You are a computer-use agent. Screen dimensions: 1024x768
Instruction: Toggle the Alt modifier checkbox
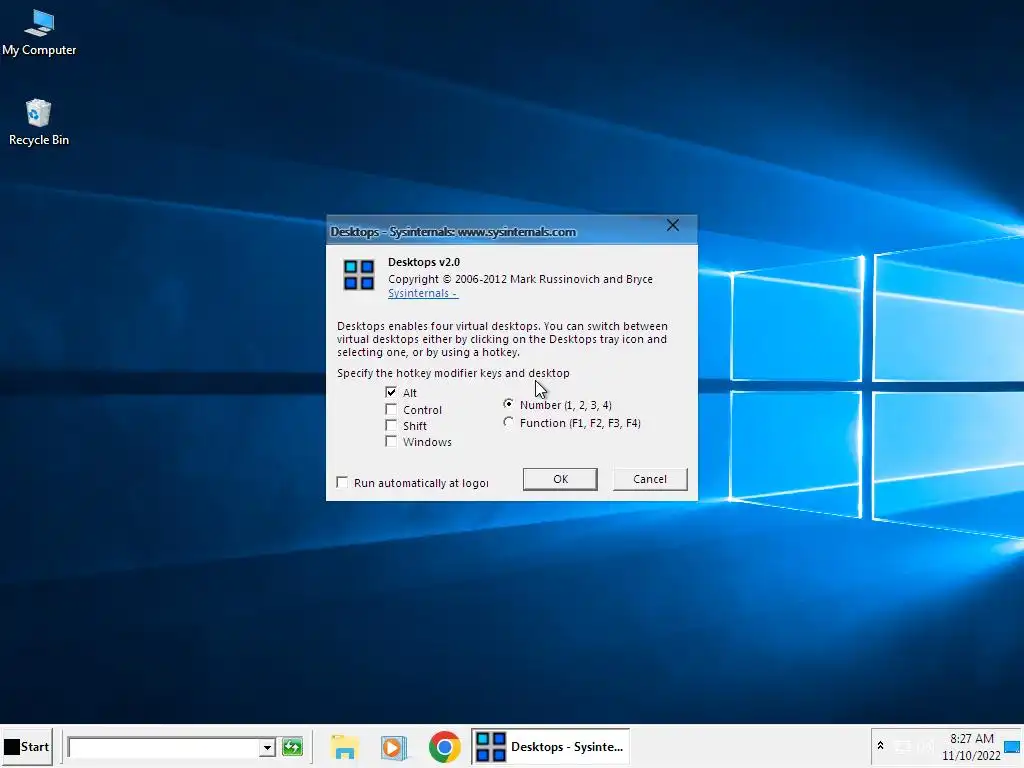tap(391, 392)
